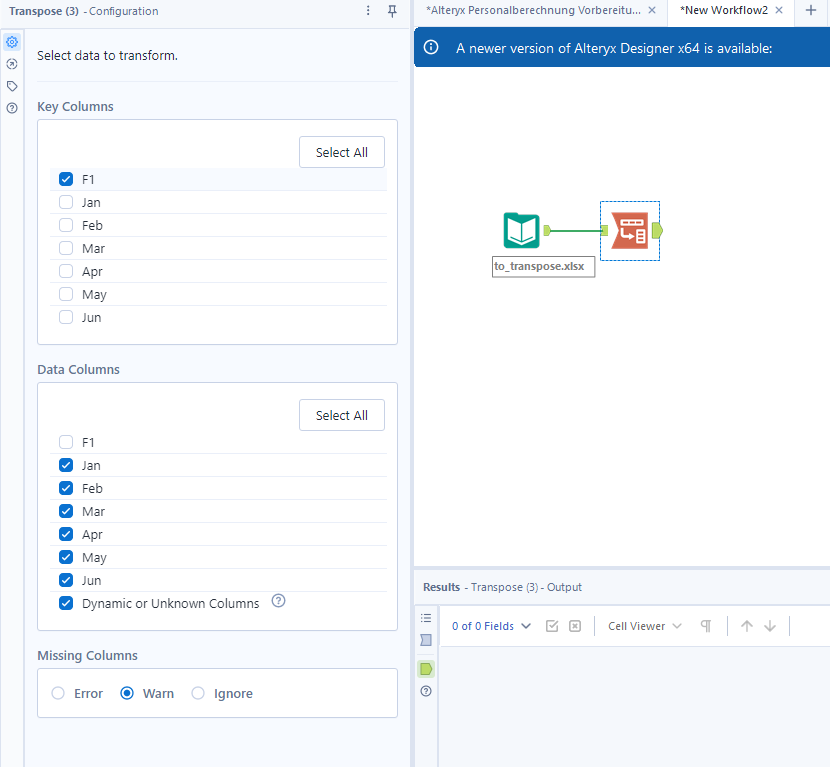Image resolution: width=830 pixels, height=767 pixels.
Task: Select the Transpose tool on canvas
Action: pyautogui.click(x=629, y=230)
